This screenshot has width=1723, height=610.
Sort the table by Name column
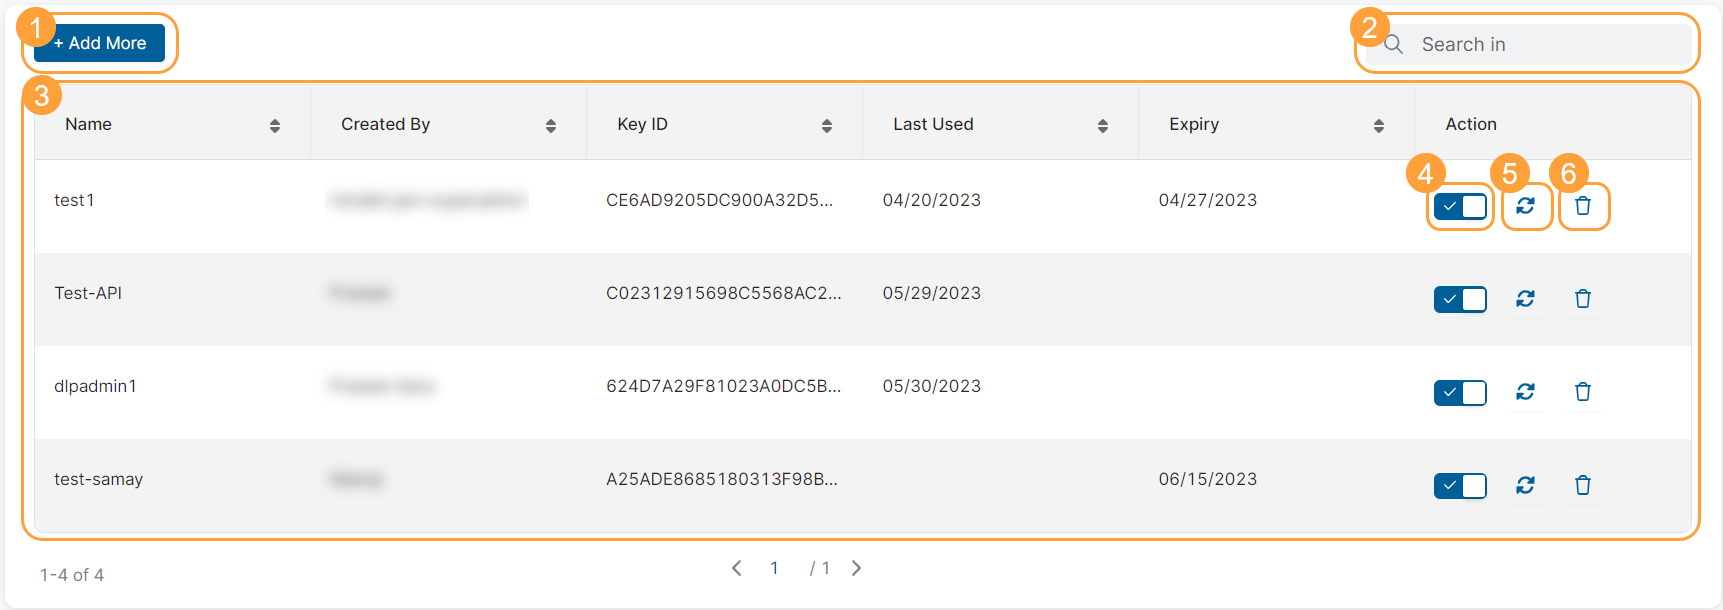275,125
